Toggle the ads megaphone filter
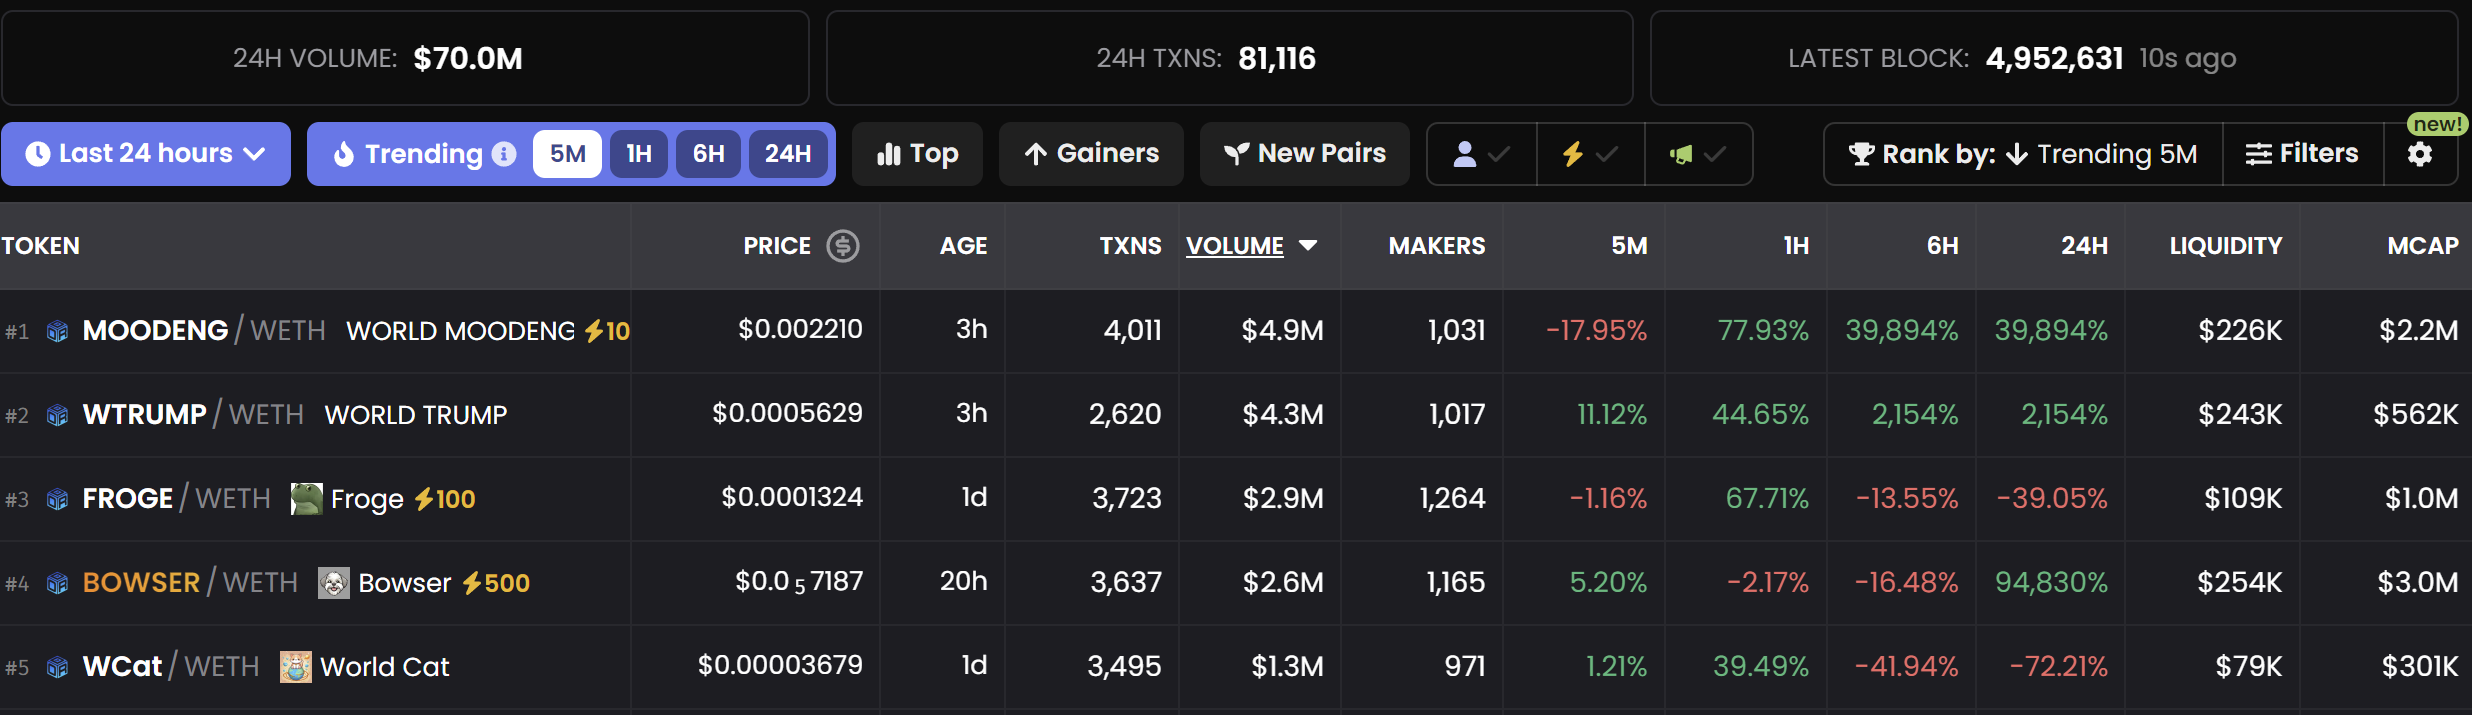The image size is (2472, 715). point(1698,154)
